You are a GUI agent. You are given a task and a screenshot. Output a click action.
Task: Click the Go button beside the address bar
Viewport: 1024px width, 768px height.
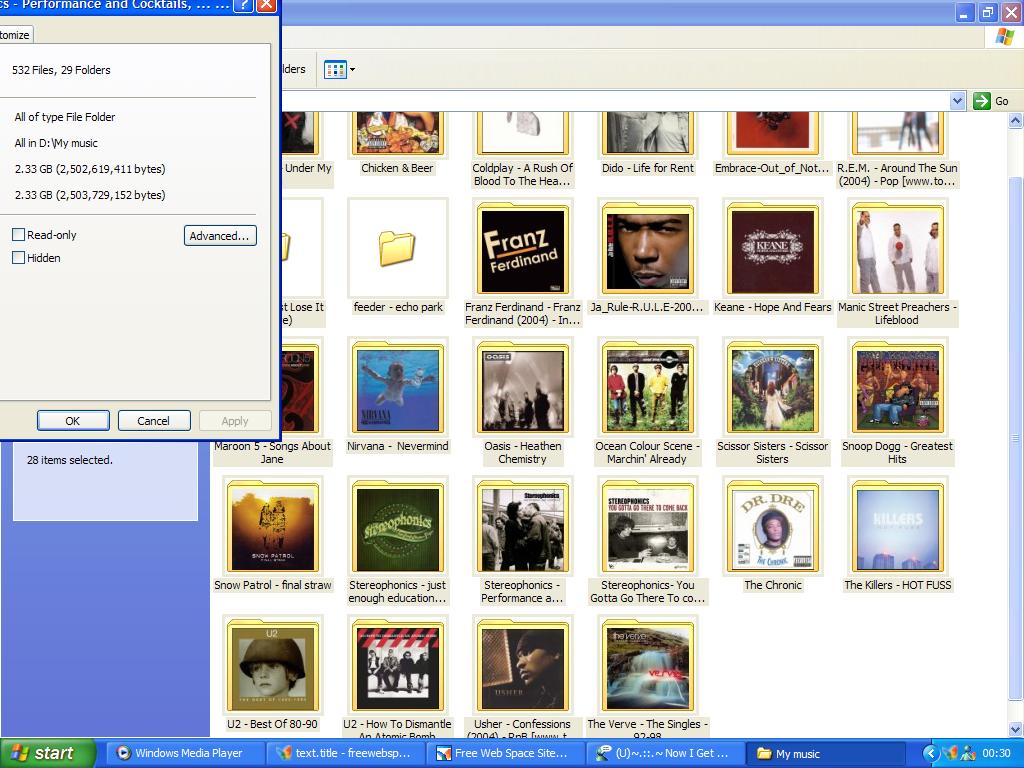[x=991, y=101]
